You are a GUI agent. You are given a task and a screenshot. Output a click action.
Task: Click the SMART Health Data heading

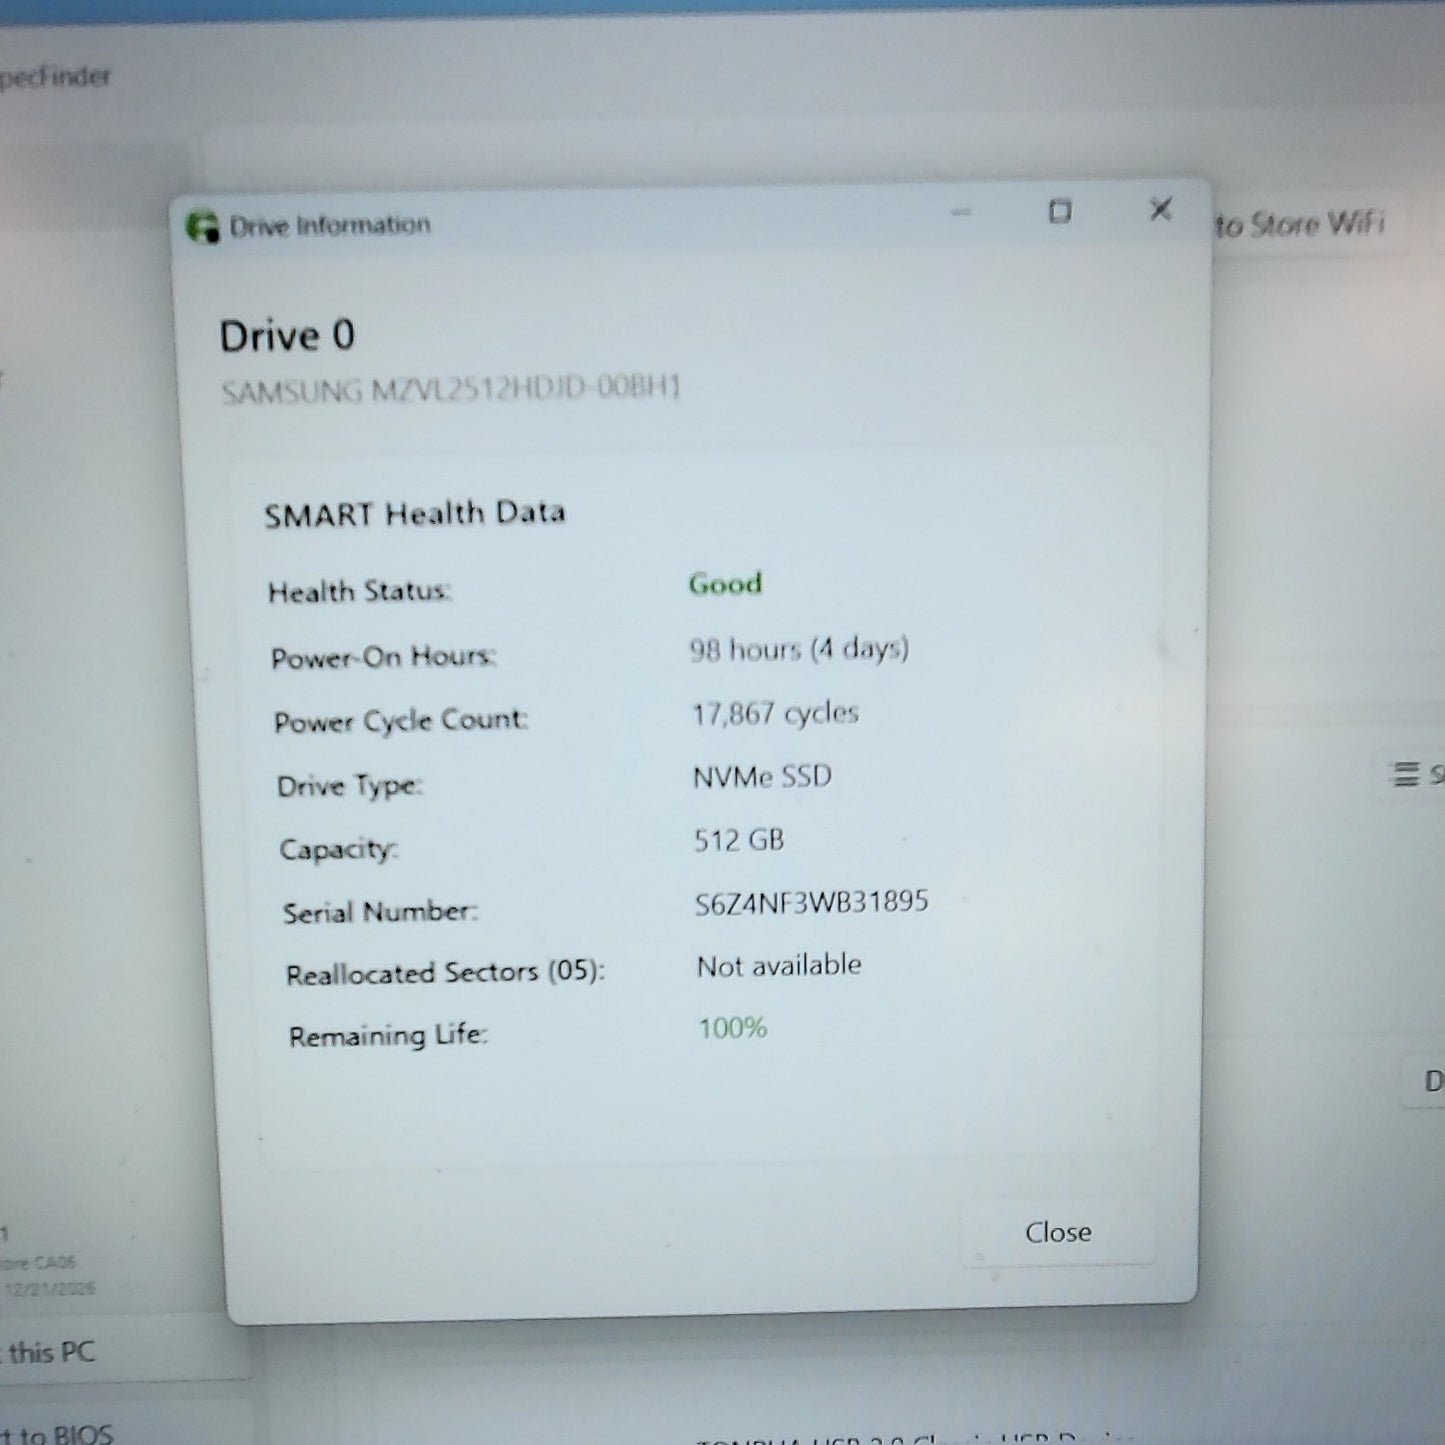click(x=414, y=514)
